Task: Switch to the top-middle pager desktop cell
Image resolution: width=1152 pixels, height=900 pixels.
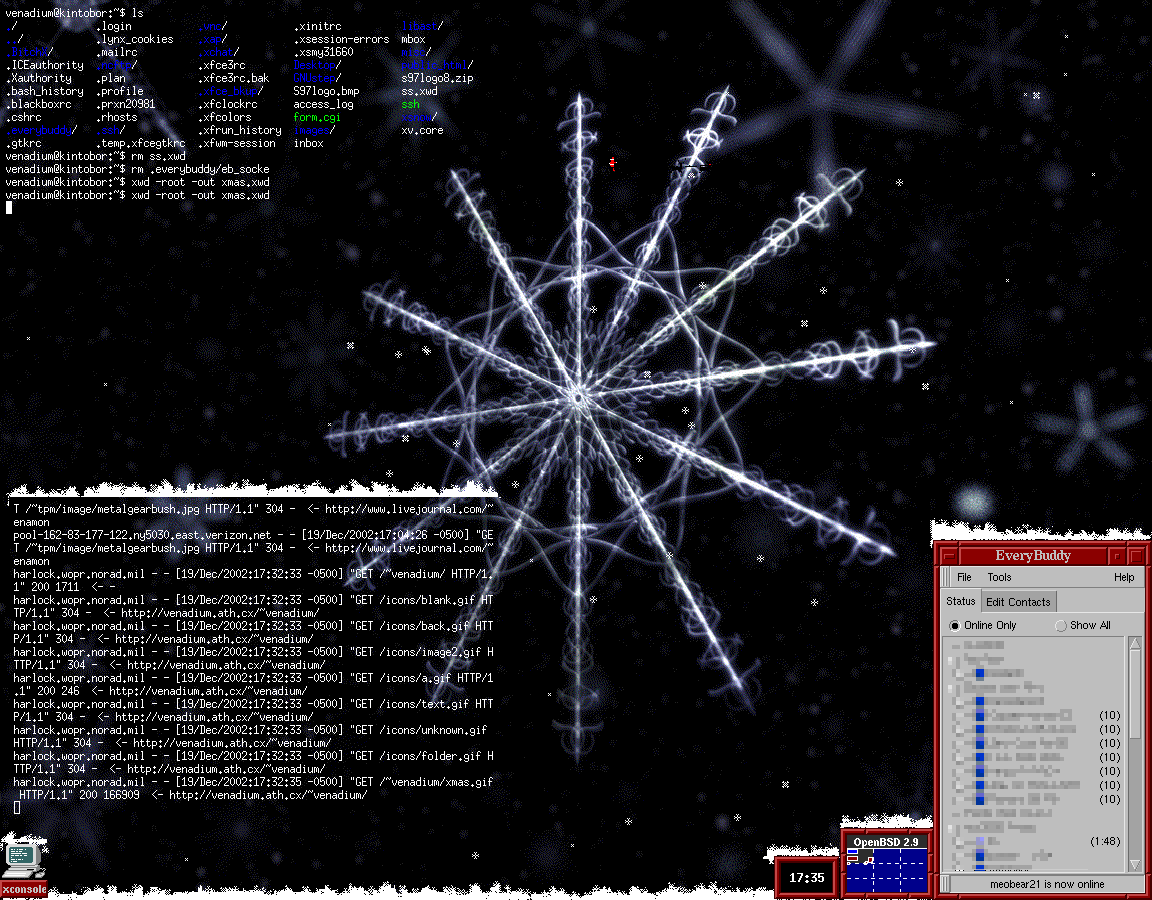Action: [x=887, y=856]
